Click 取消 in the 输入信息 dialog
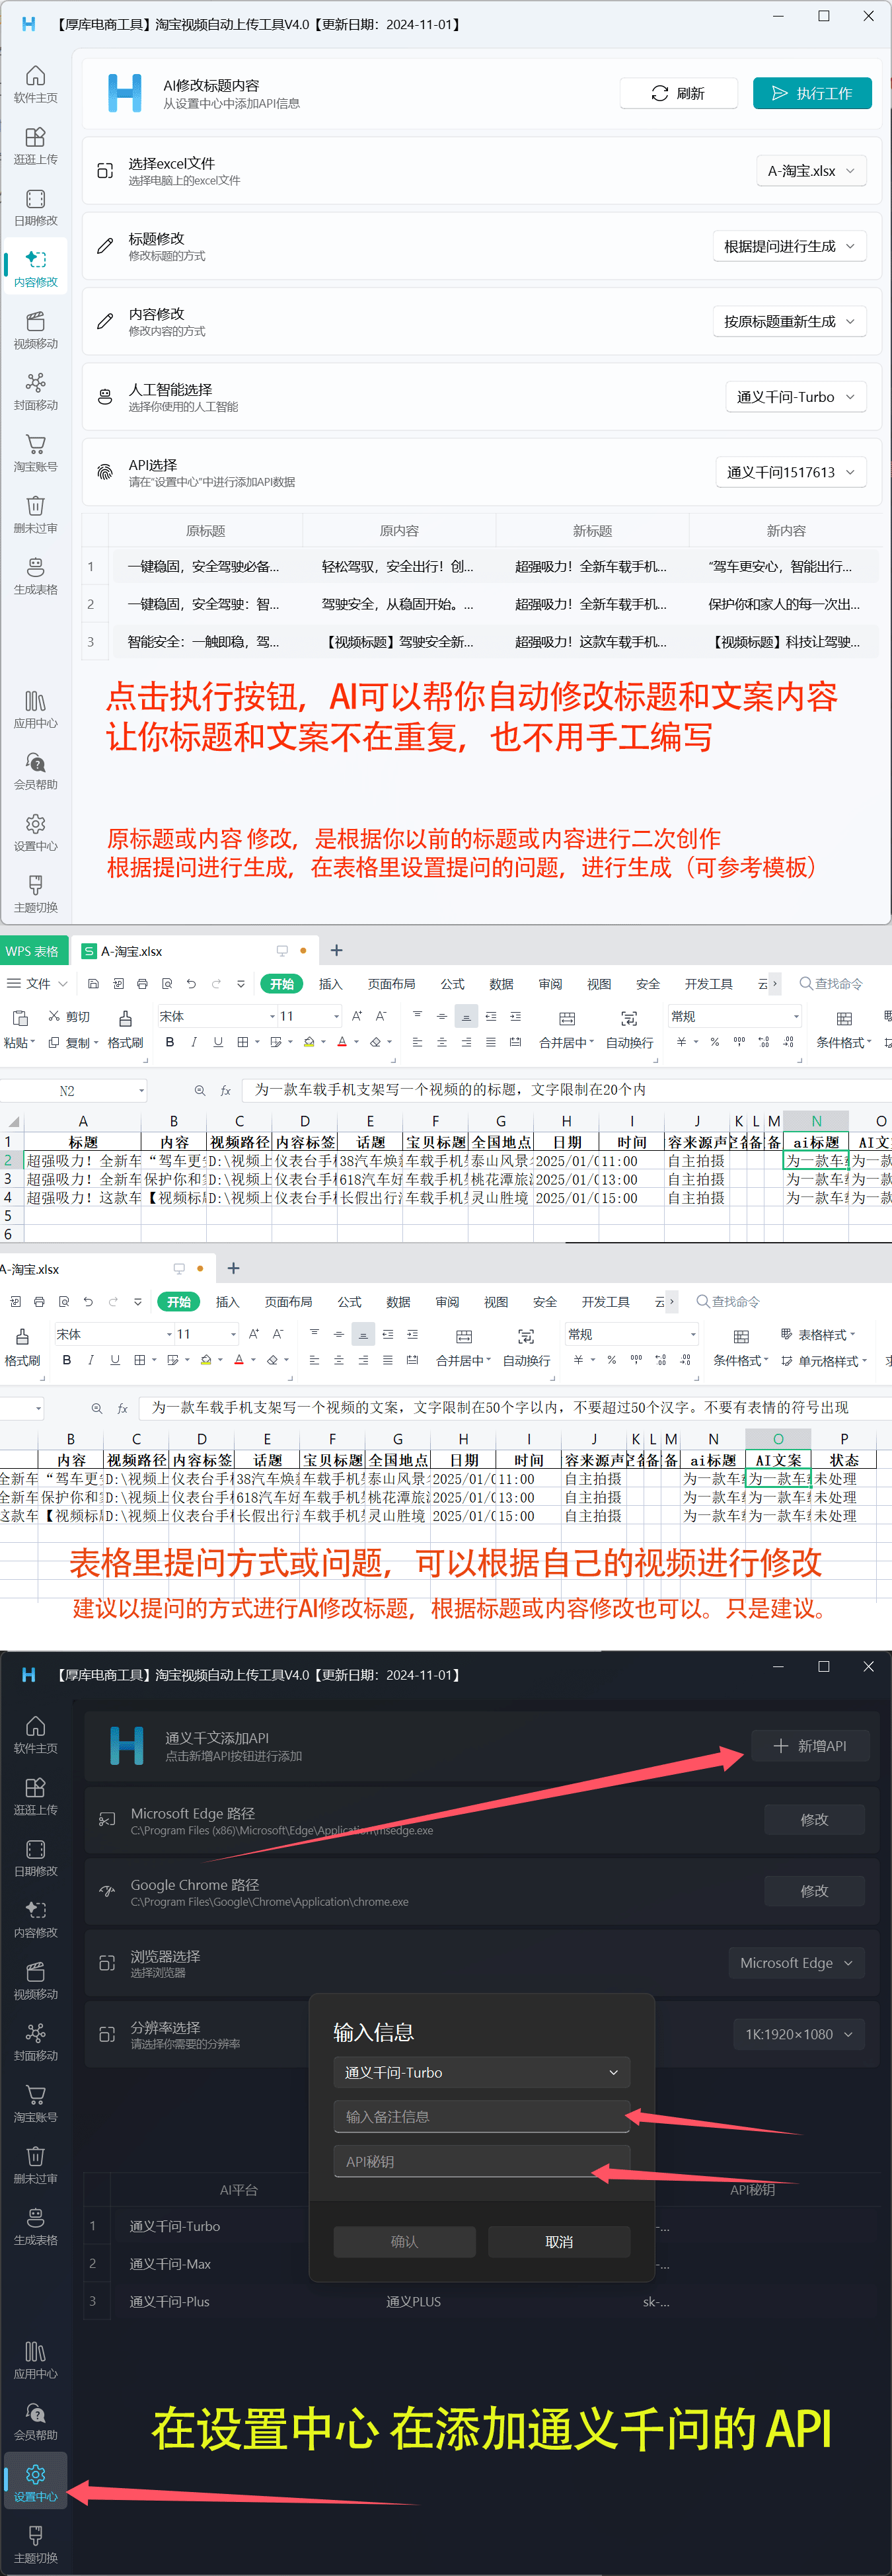The width and height of the screenshot is (892, 2576). pos(559,2242)
